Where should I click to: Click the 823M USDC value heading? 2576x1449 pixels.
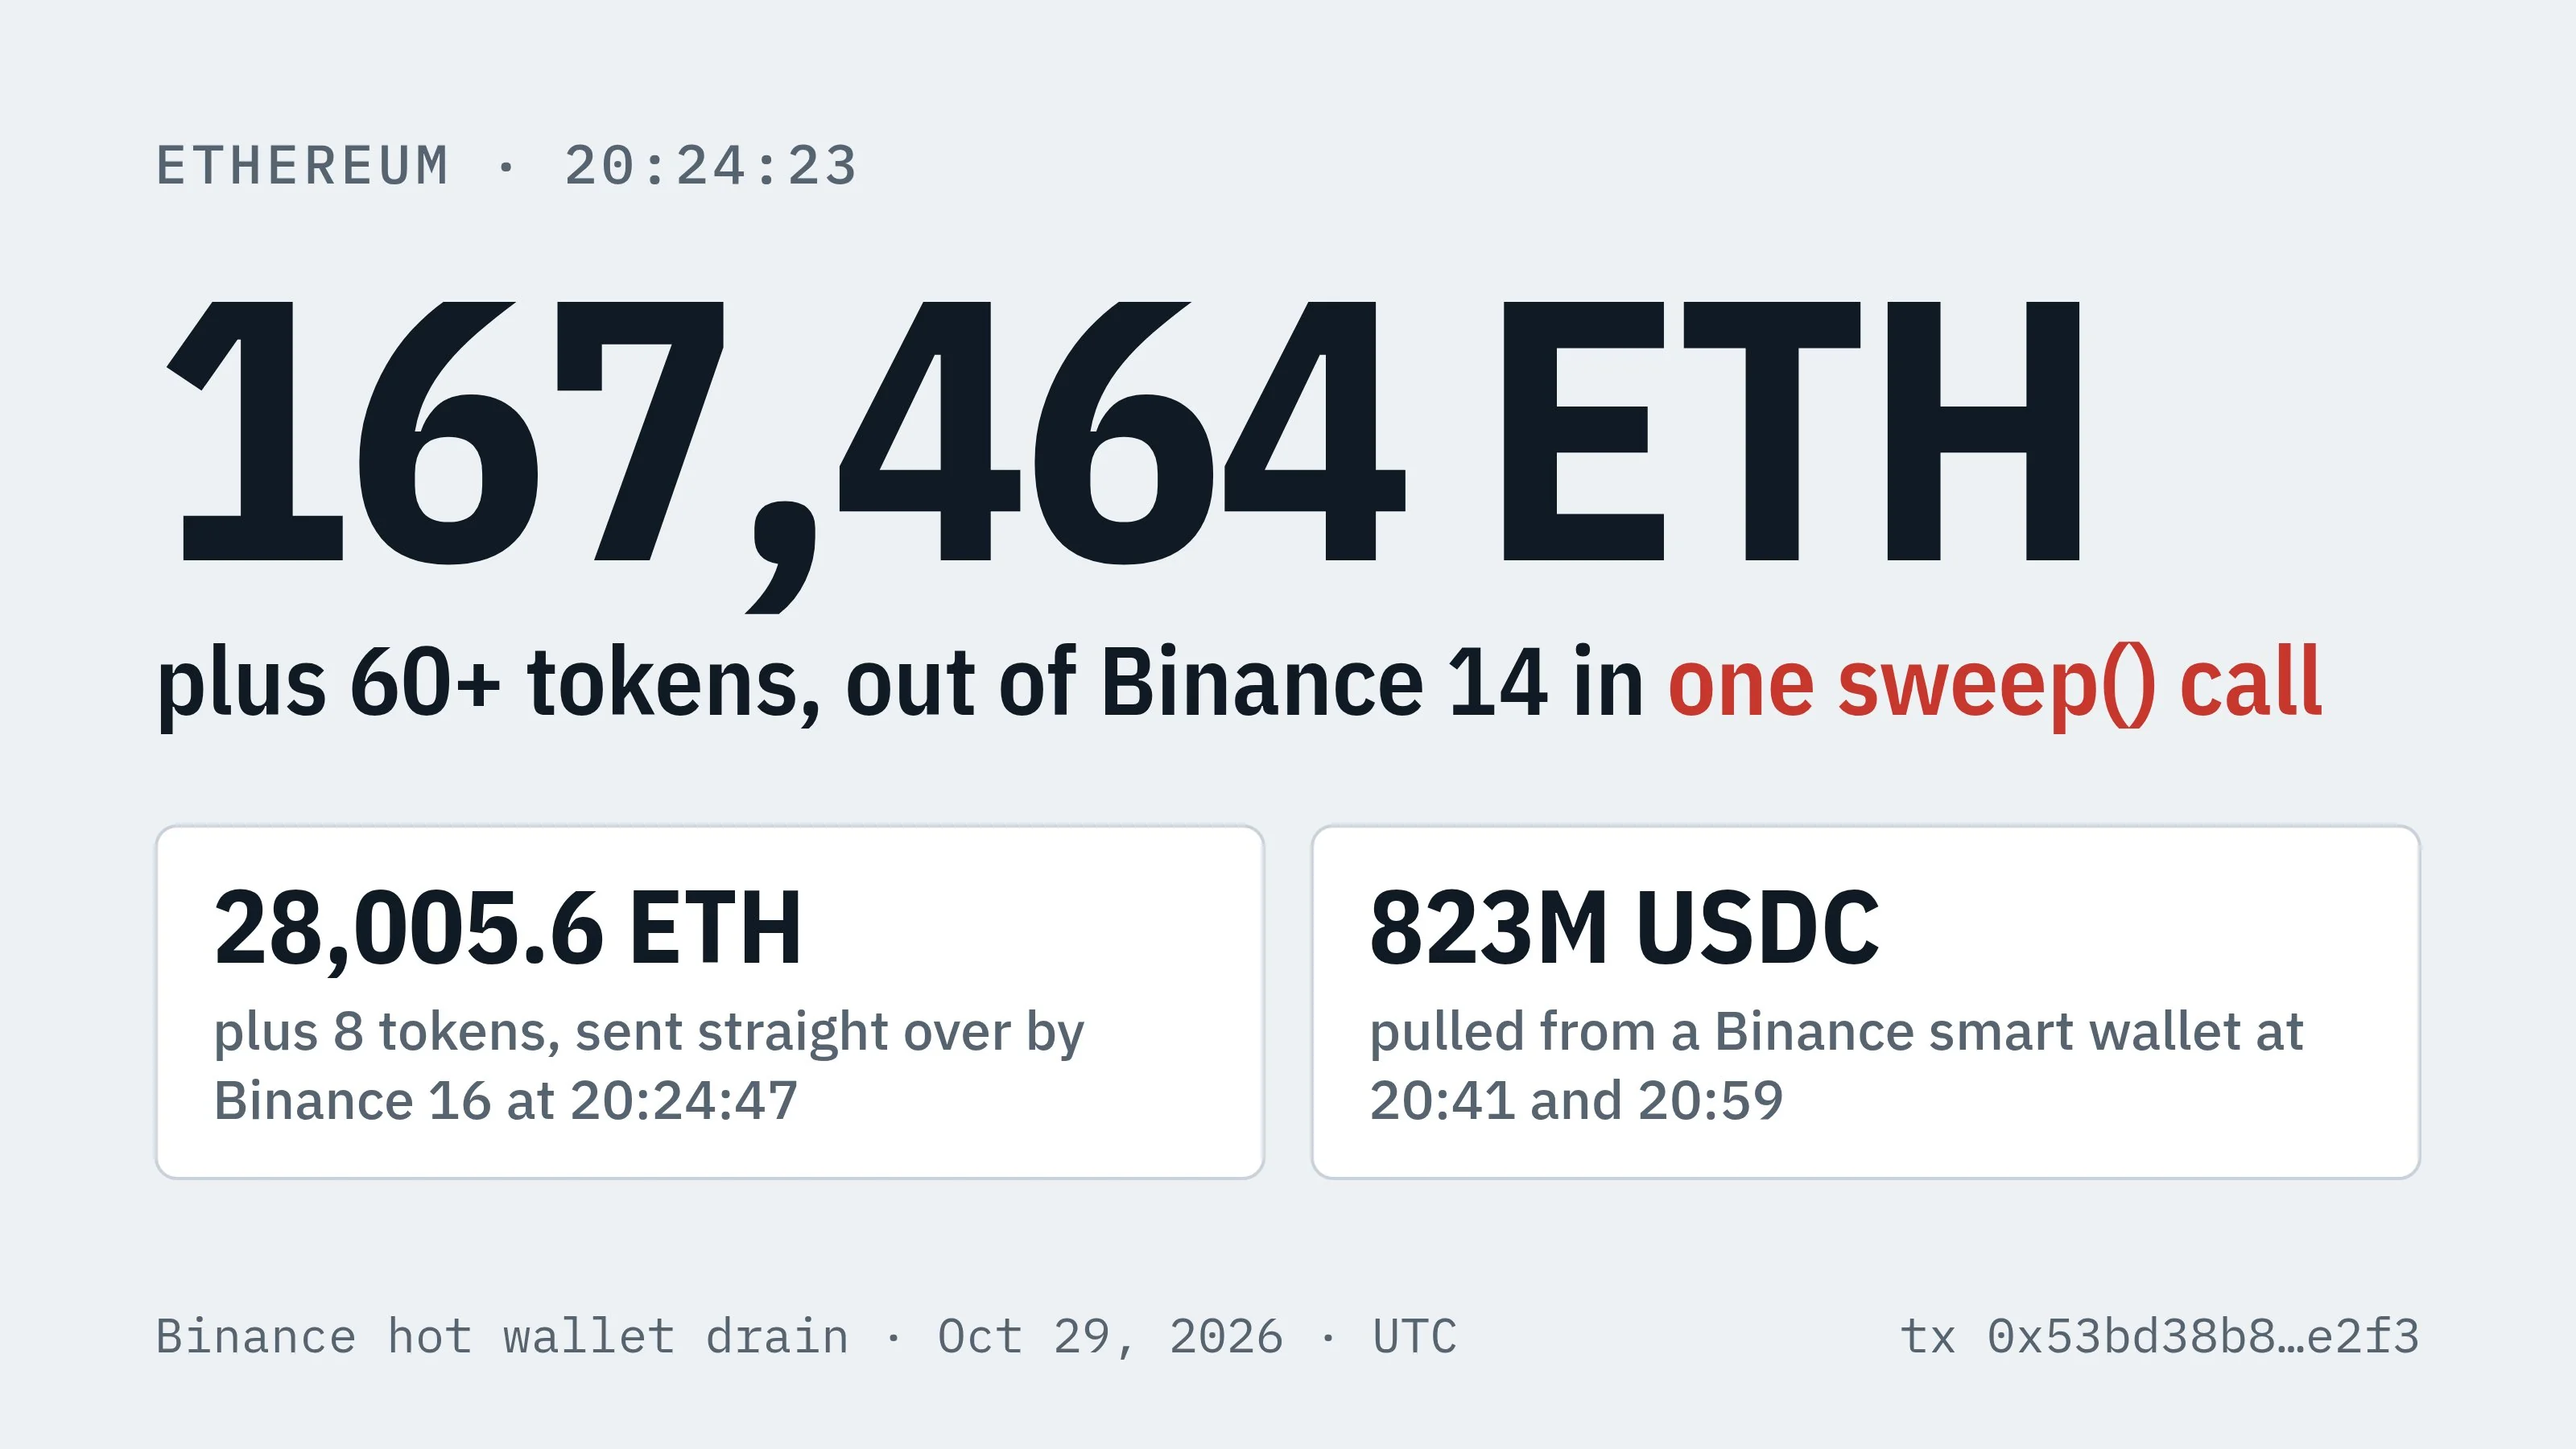click(x=1624, y=928)
